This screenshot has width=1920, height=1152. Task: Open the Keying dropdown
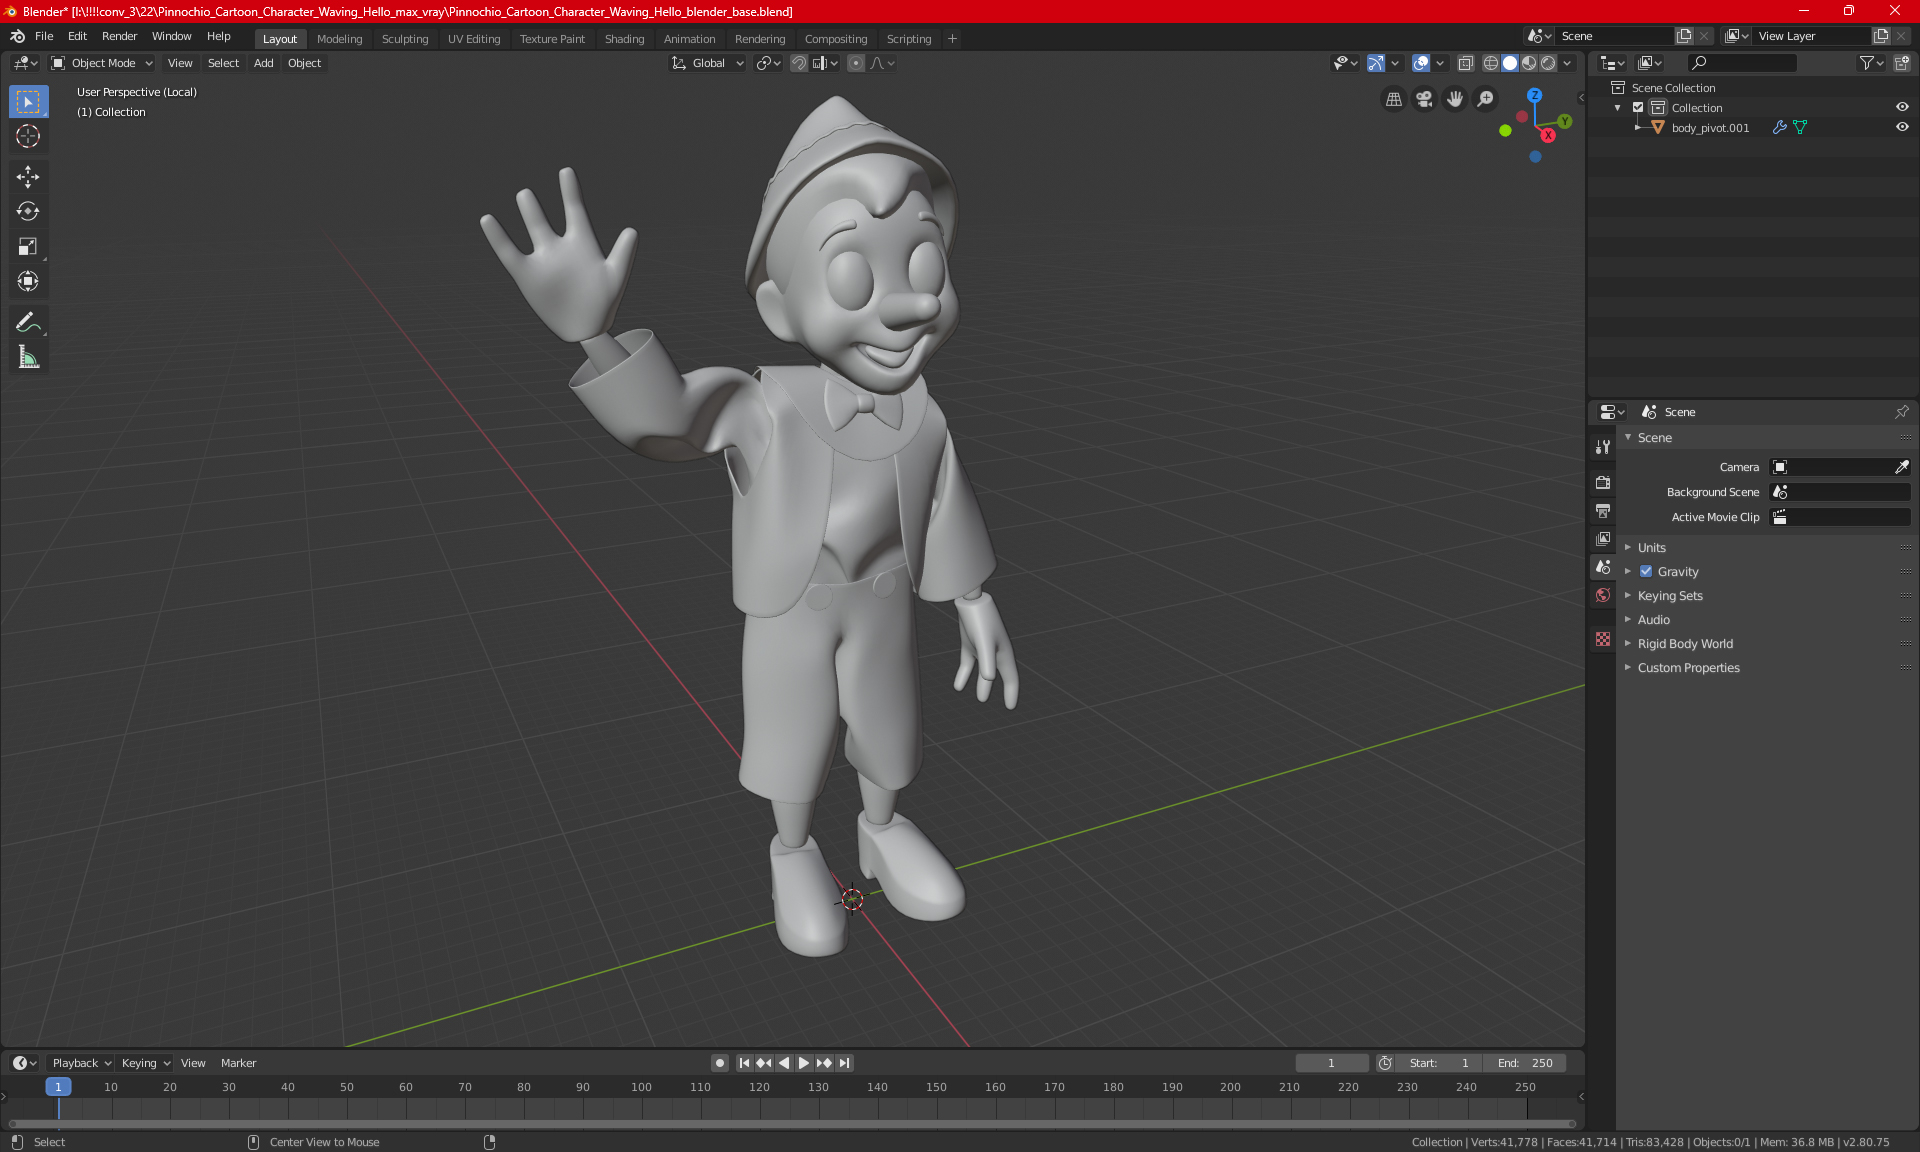coord(145,1063)
